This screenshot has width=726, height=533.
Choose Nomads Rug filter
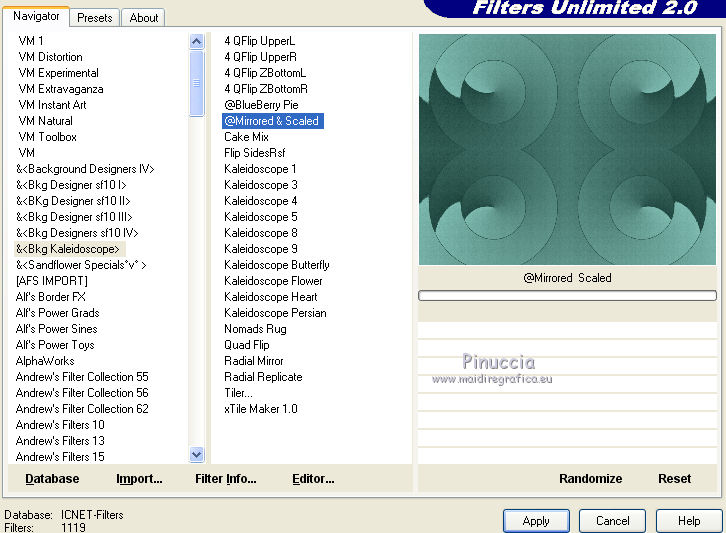(x=256, y=329)
